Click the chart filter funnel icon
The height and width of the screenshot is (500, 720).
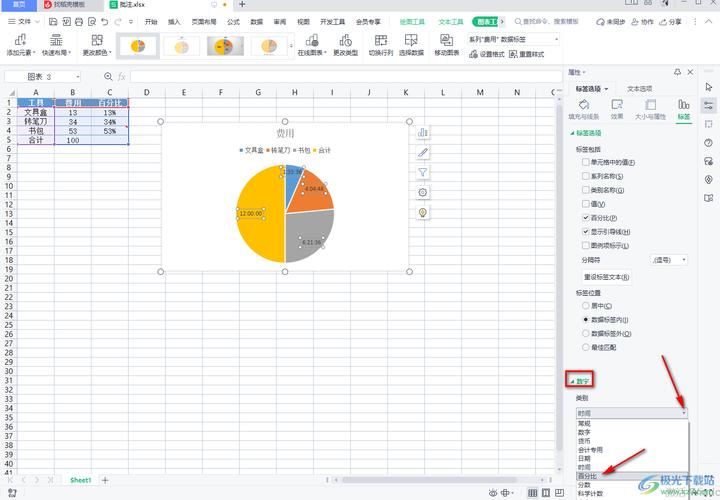pyautogui.click(x=422, y=173)
